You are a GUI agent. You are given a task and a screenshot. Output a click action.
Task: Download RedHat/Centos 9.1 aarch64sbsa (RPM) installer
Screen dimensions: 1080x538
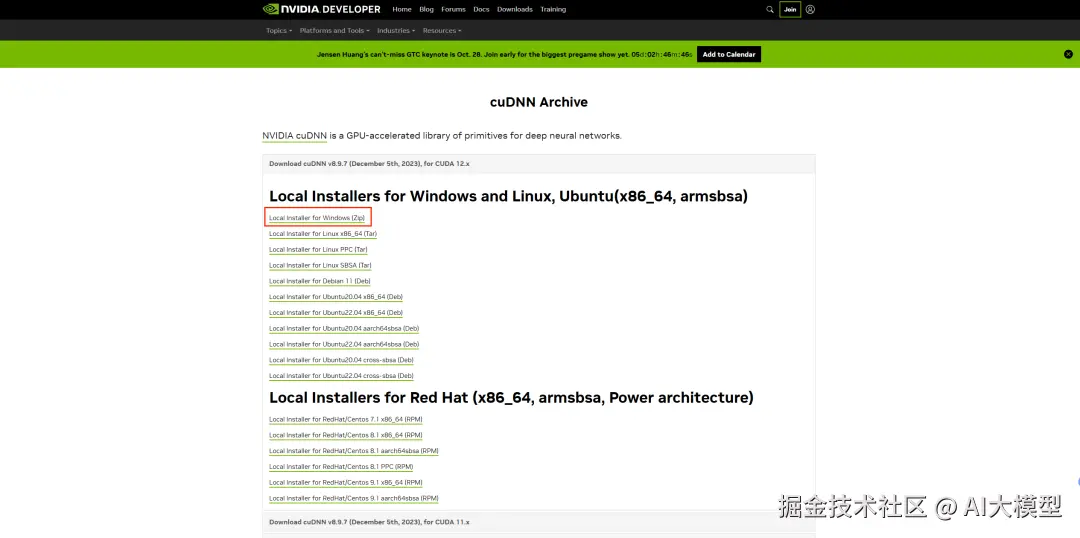[354, 499]
